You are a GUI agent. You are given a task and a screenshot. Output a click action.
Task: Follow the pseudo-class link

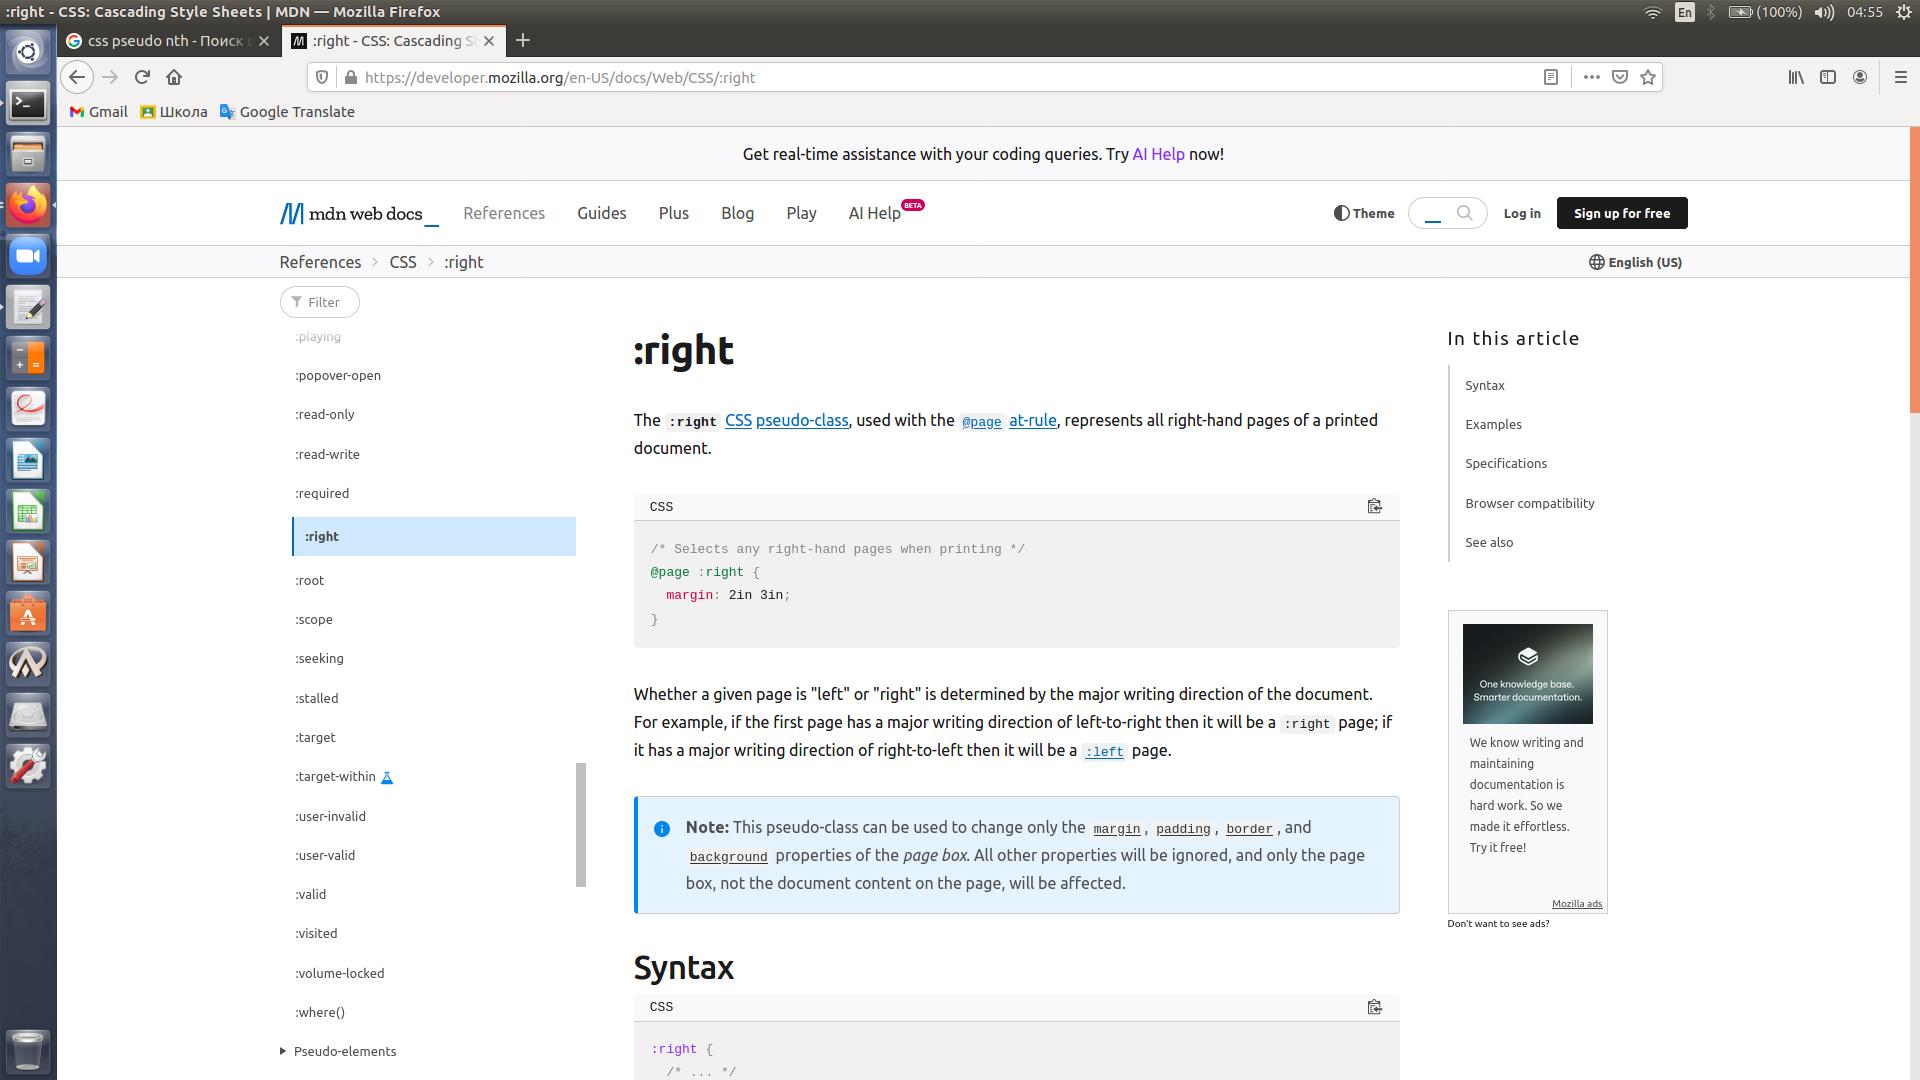pos(801,420)
